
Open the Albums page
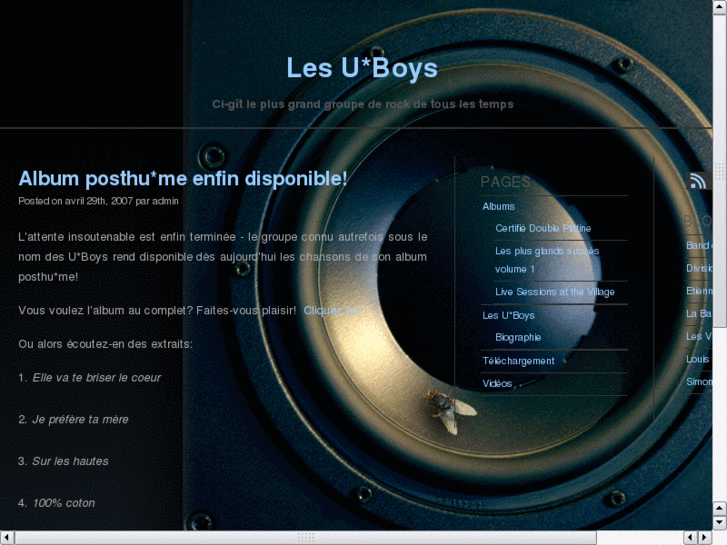pyautogui.click(x=498, y=206)
